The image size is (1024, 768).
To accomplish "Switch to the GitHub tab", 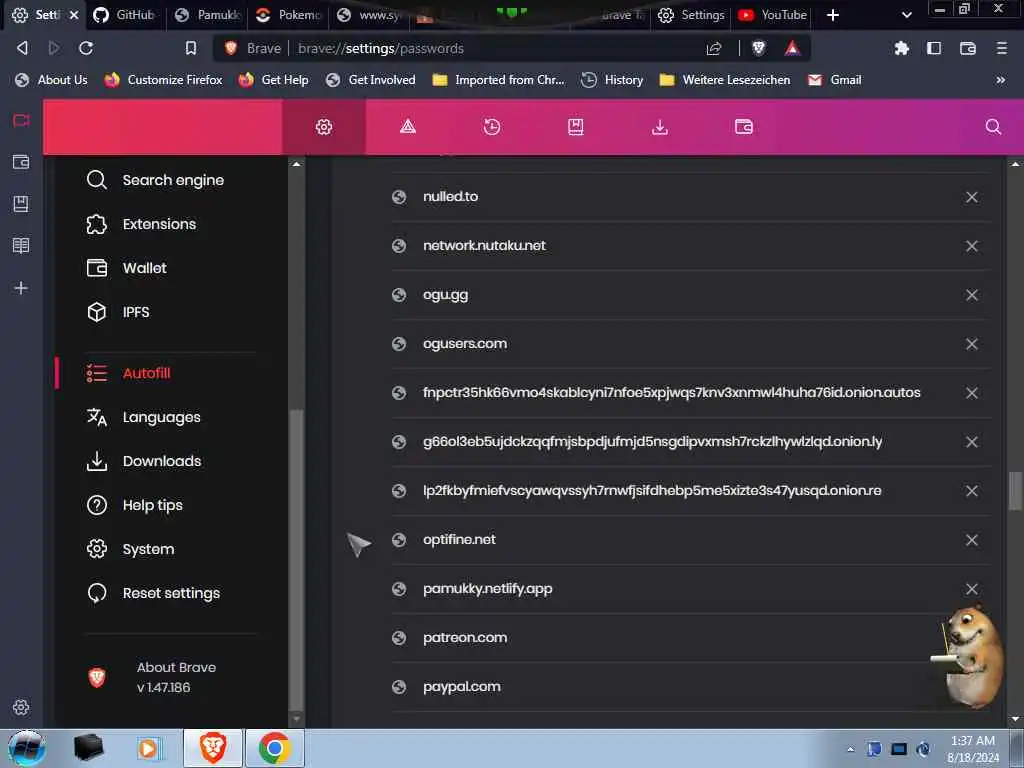I will coord(125,15).
